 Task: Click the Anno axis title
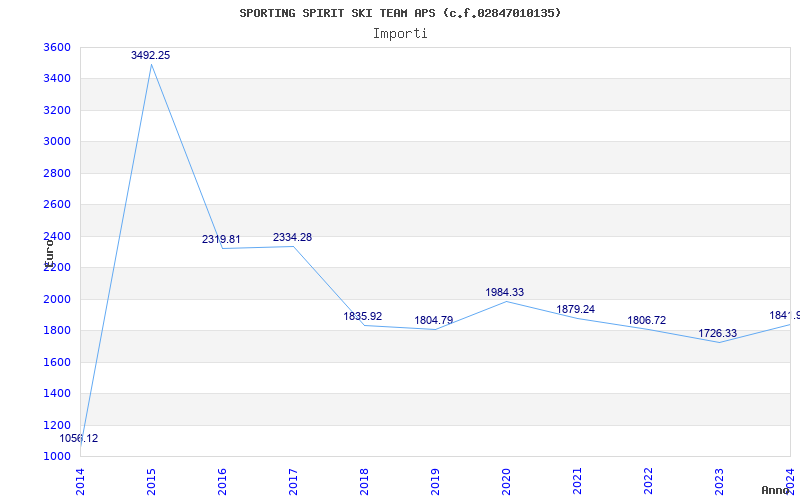click(x=775, y=490)
